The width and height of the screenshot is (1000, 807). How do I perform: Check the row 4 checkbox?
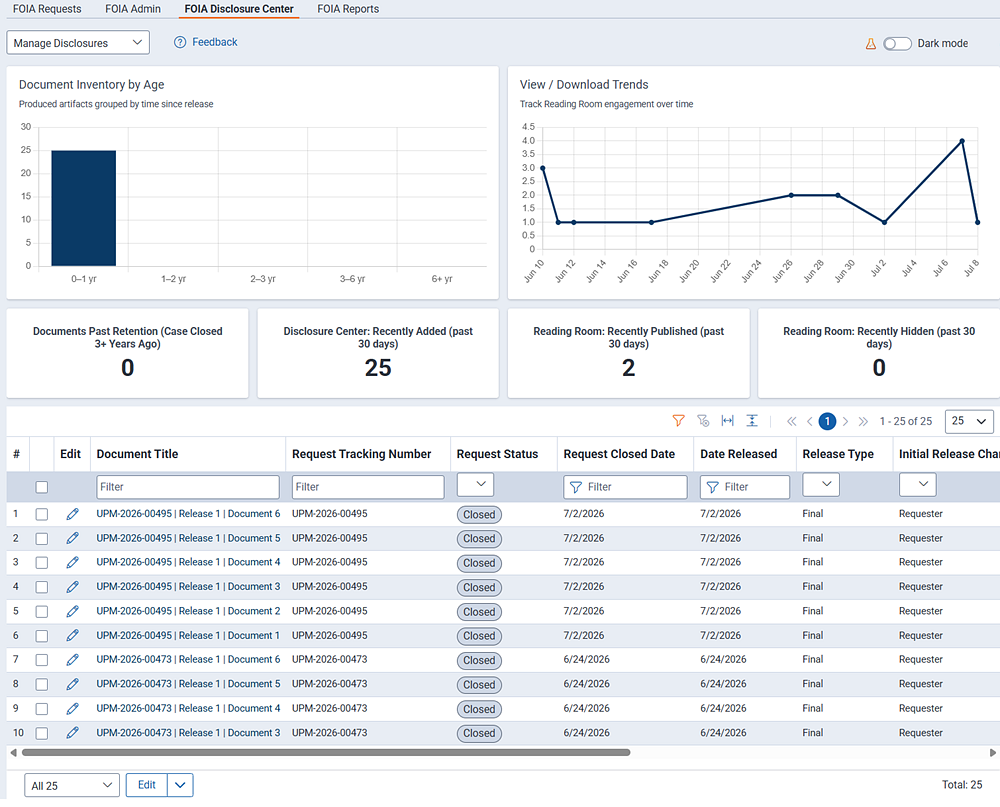click(41, 587)
